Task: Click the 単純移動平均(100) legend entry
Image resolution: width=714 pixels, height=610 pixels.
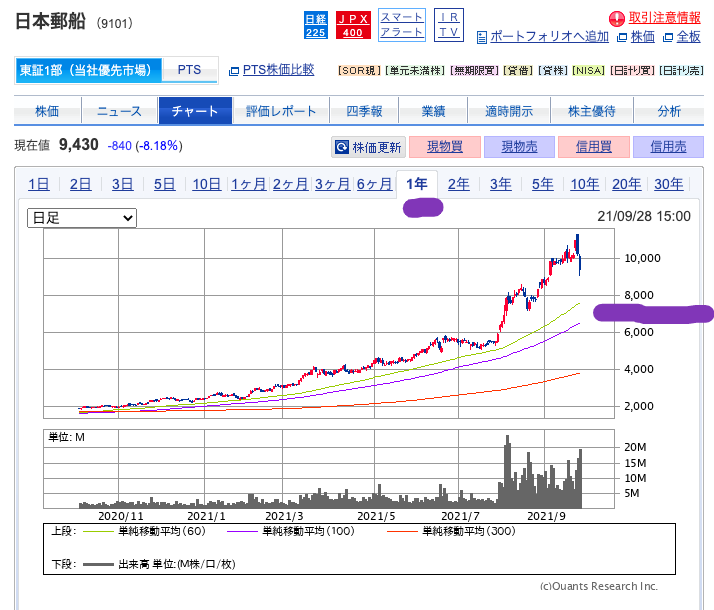Action: (x=291, y=531)
